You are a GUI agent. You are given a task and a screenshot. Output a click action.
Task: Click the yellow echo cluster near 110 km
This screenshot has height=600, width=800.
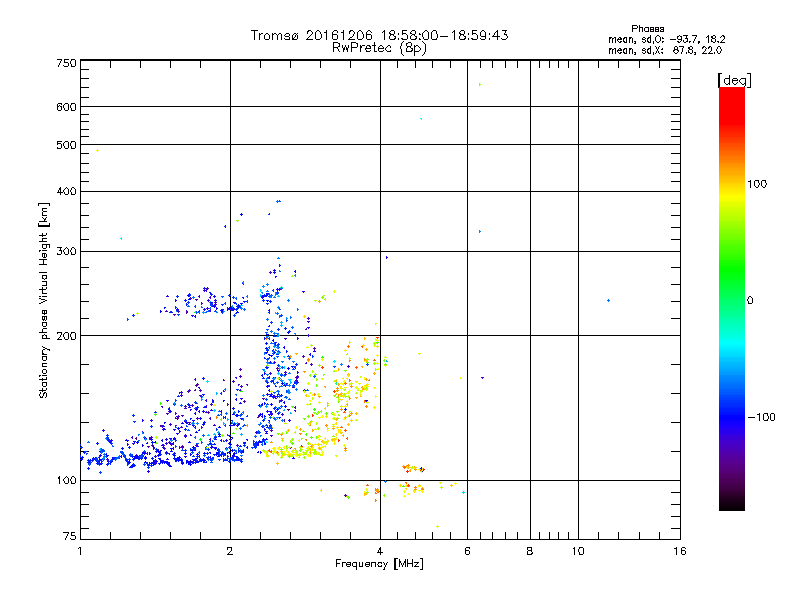pos(293,451)
